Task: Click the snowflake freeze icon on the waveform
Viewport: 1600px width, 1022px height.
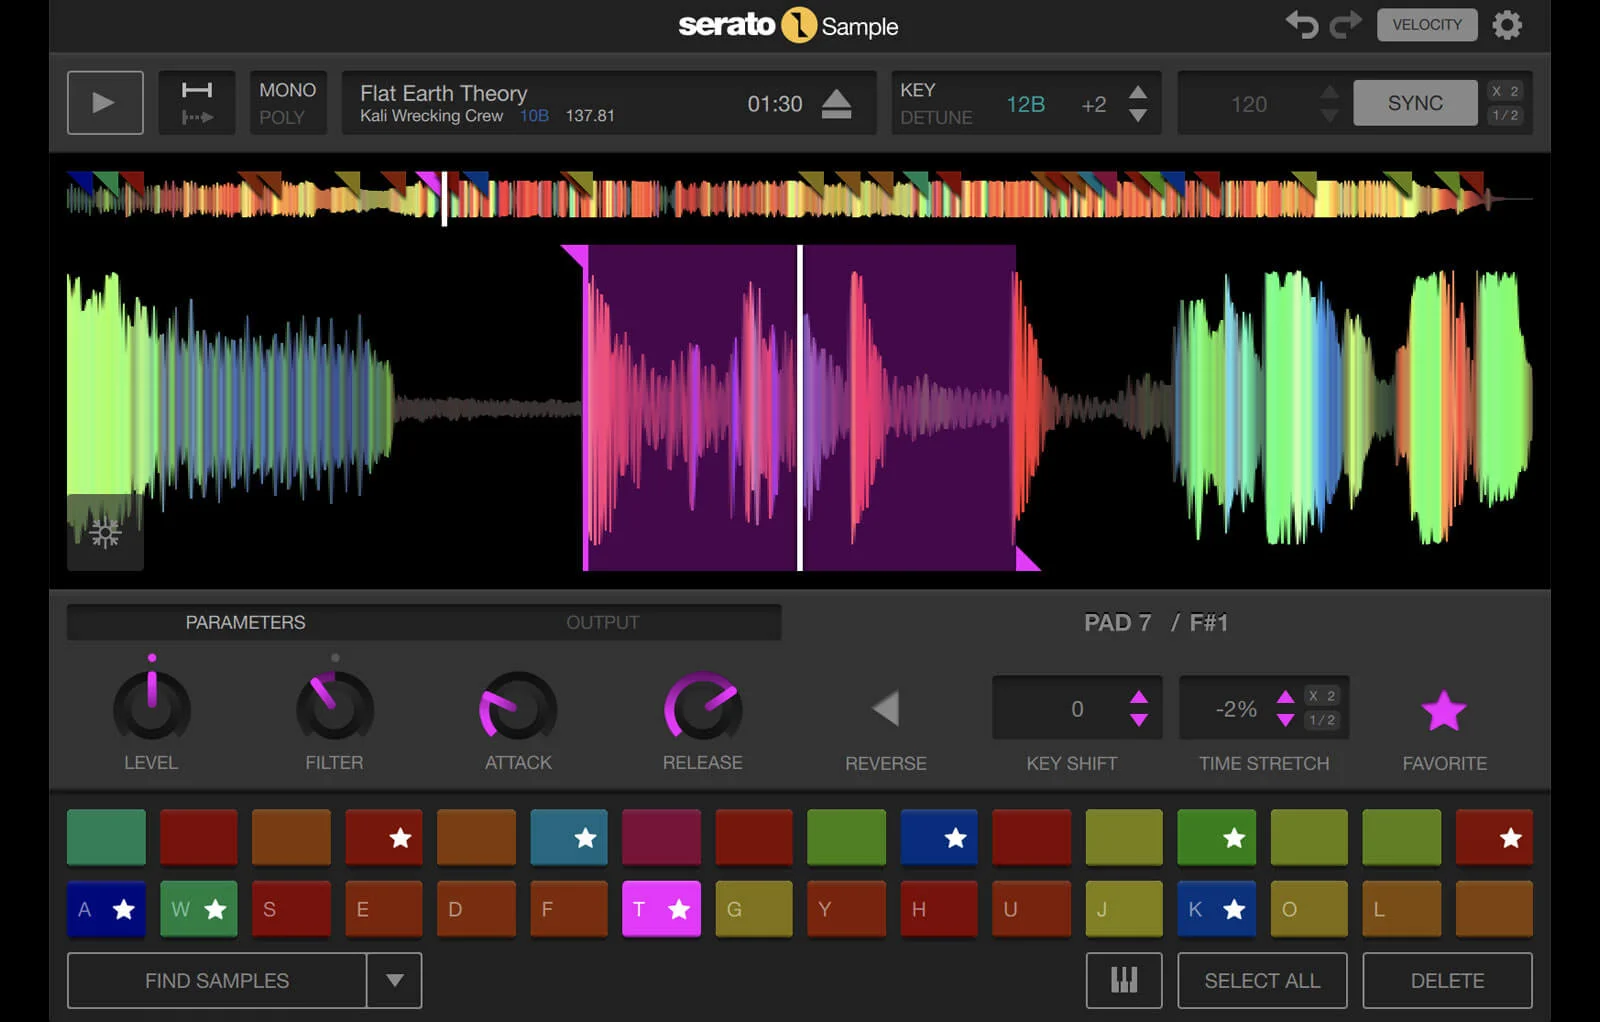Action: tap(104, 535)
